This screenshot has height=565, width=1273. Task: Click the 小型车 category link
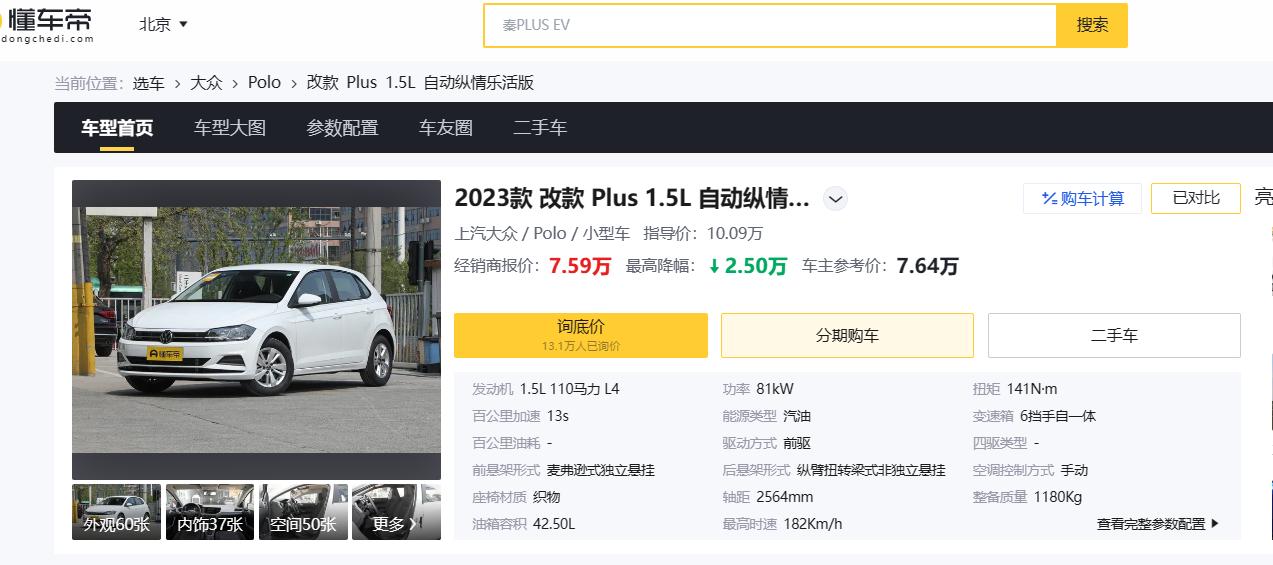click(x=606, y=233)
